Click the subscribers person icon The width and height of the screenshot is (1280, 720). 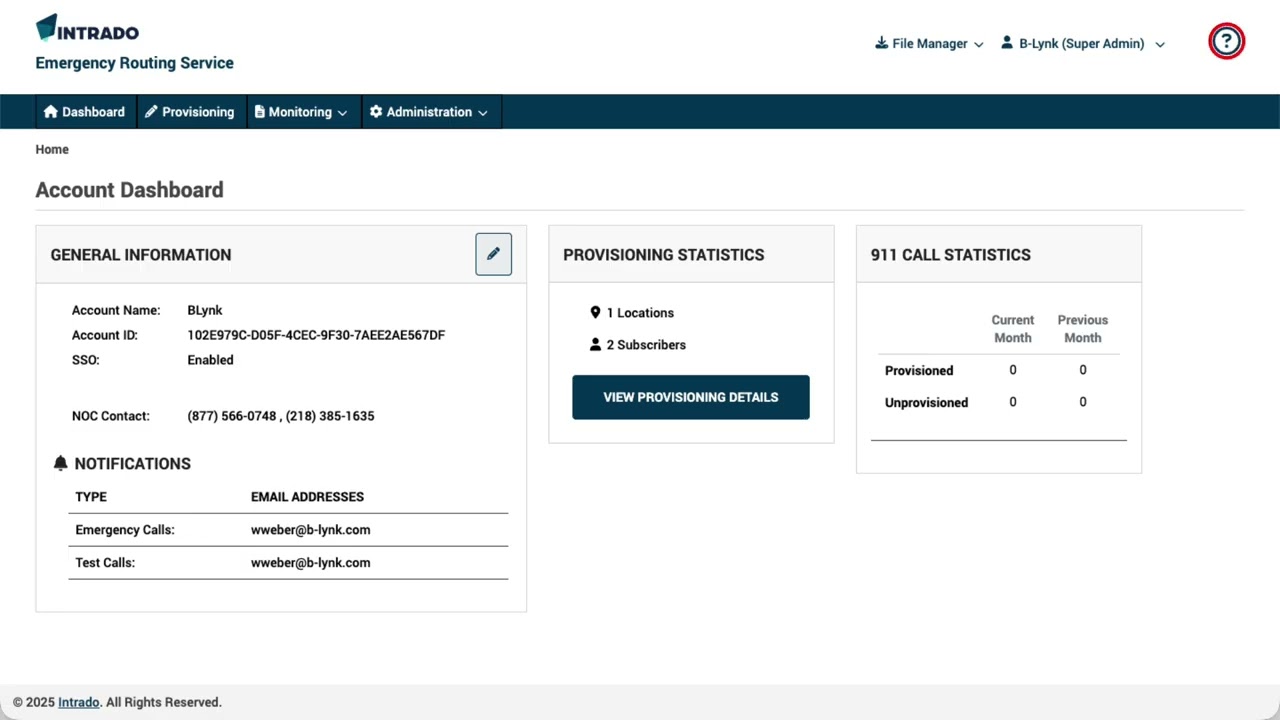pos(595,345)
